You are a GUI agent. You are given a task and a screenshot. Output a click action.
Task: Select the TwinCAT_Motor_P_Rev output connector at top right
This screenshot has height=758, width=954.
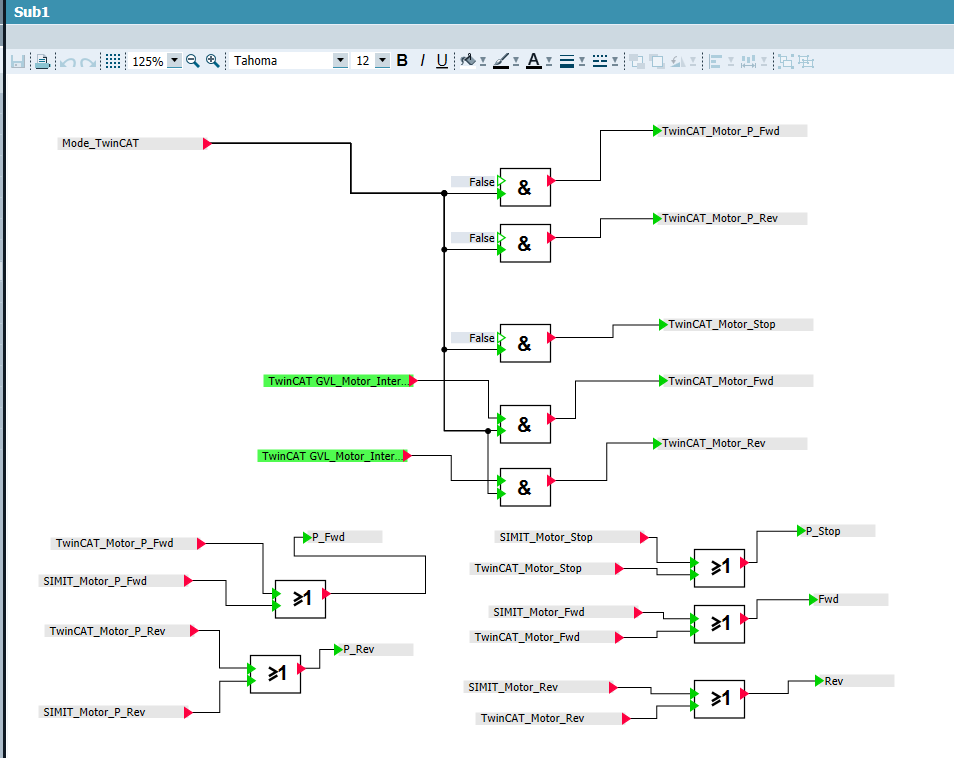click(730, 218)
